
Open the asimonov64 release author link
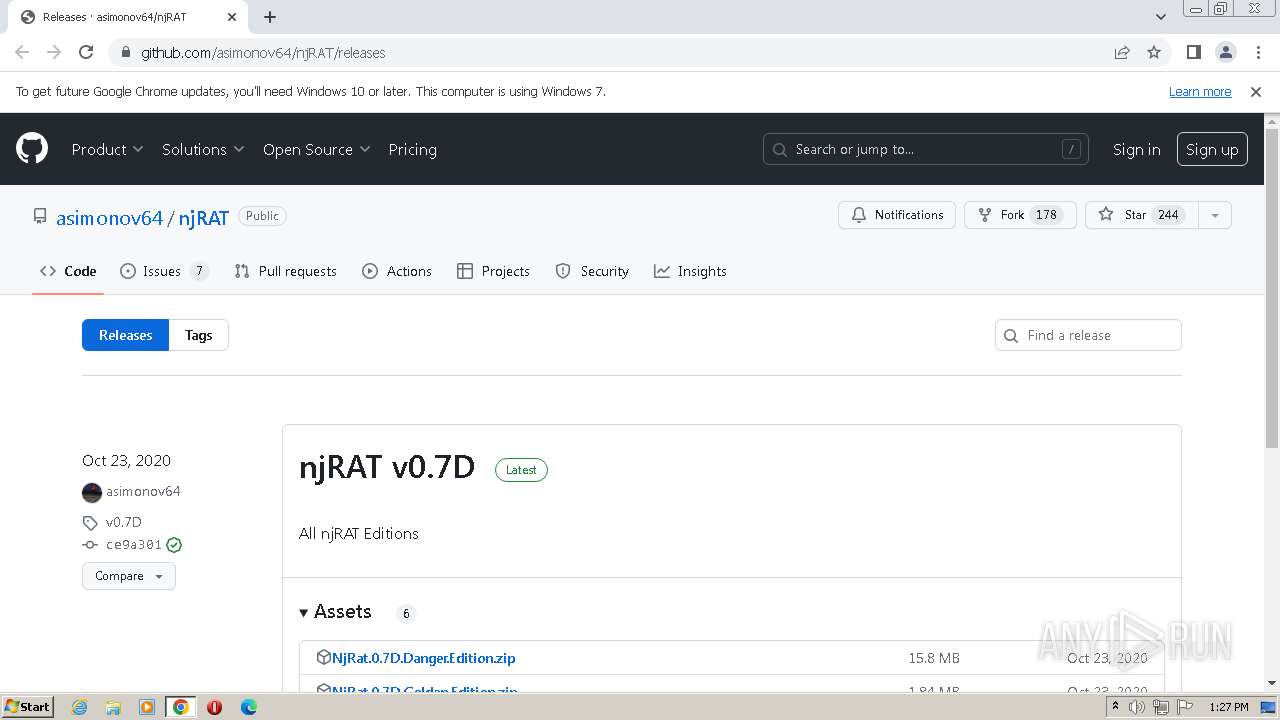point(143,491)
